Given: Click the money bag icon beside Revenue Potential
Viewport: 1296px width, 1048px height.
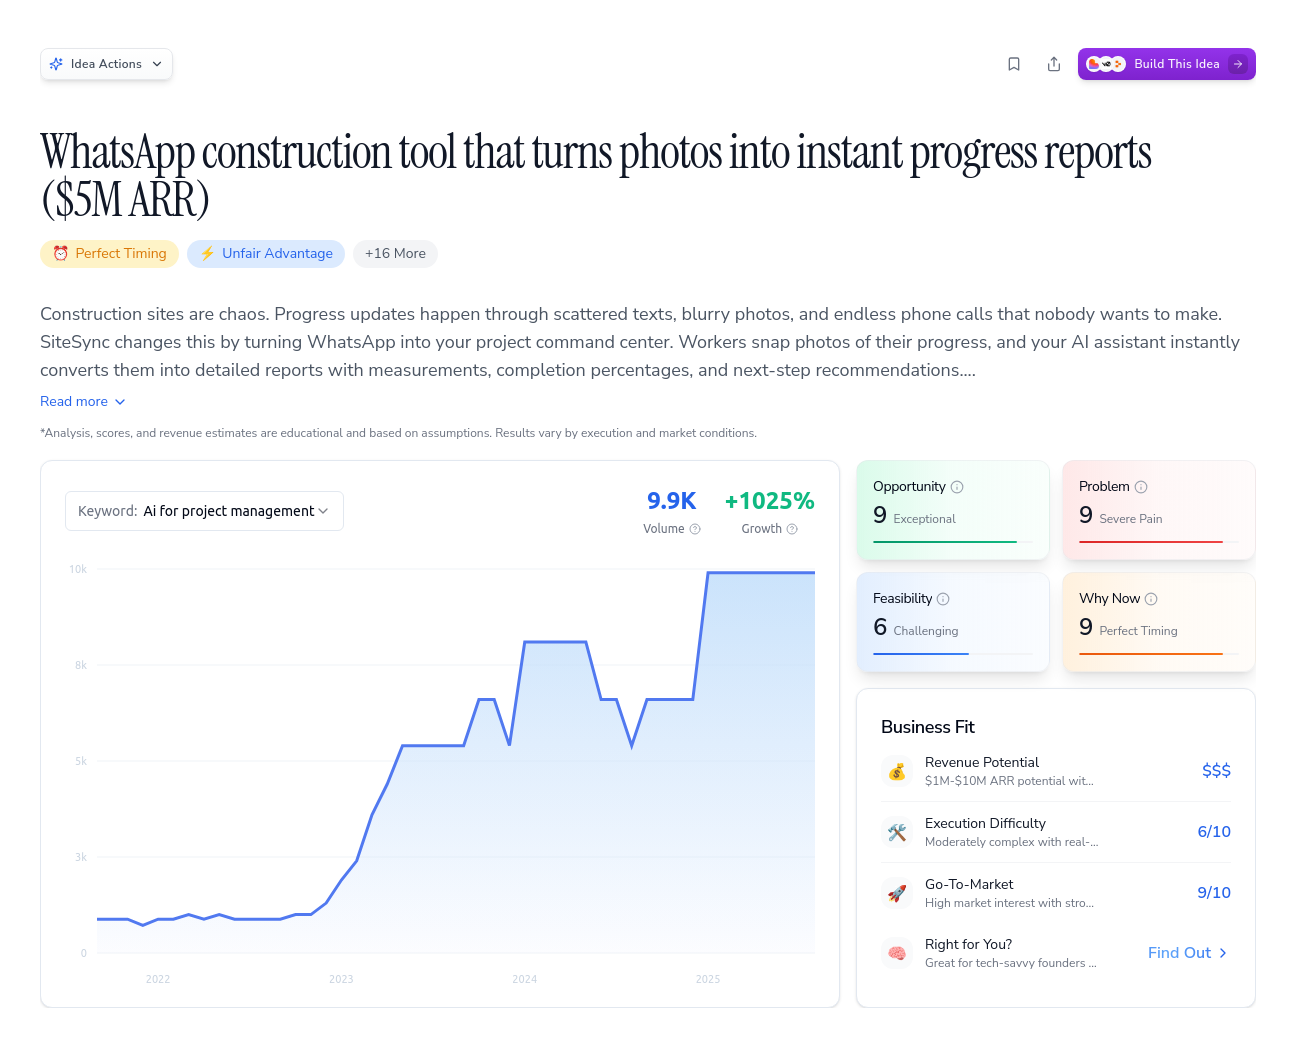Looking at the screenshot, I should click(x=897, y=771).
